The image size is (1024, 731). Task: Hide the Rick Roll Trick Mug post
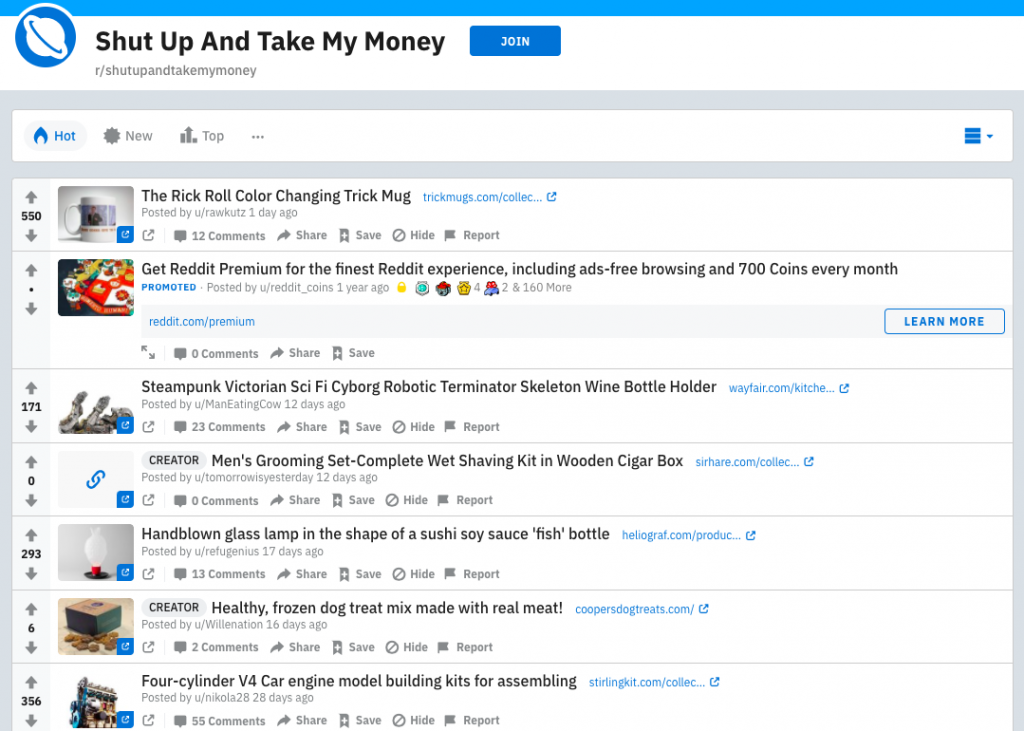[413, 235]
